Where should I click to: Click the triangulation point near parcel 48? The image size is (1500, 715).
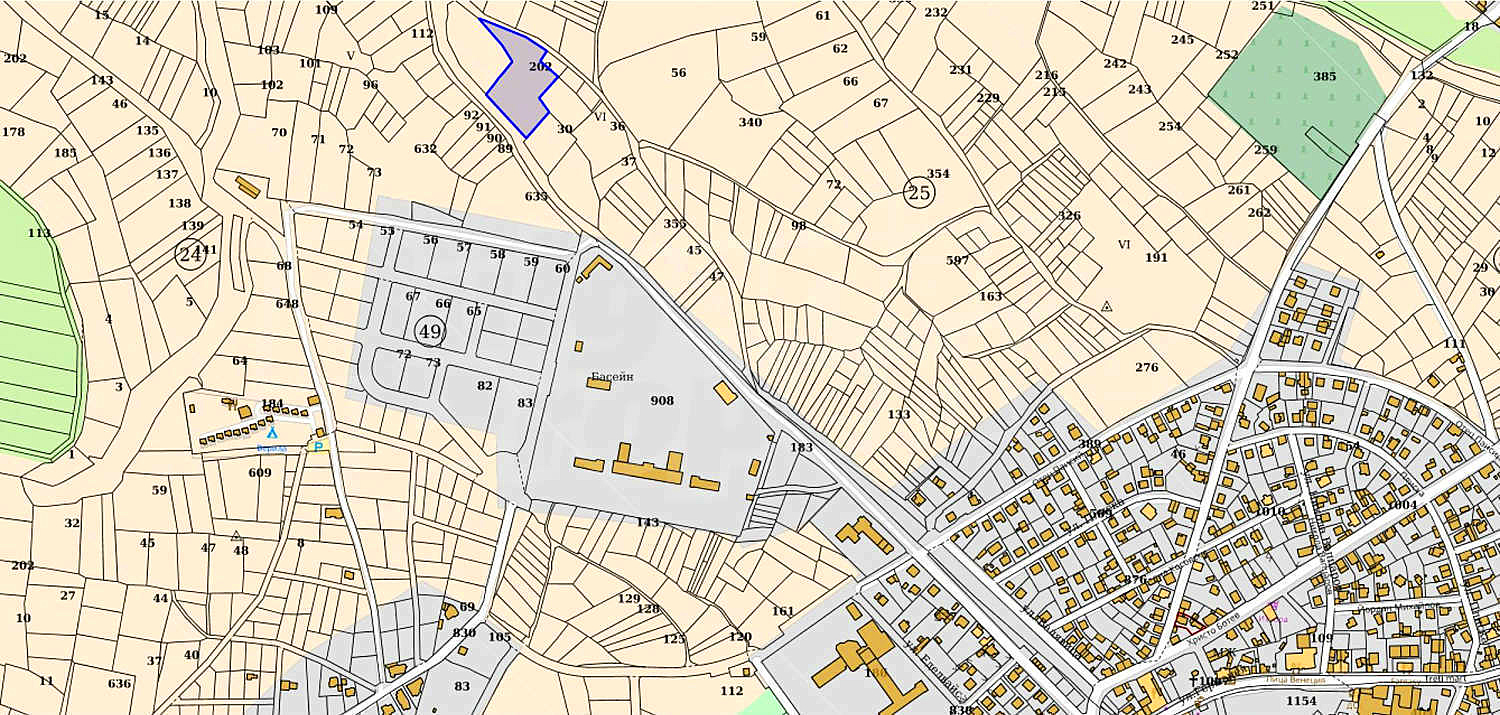click(236, 536)
